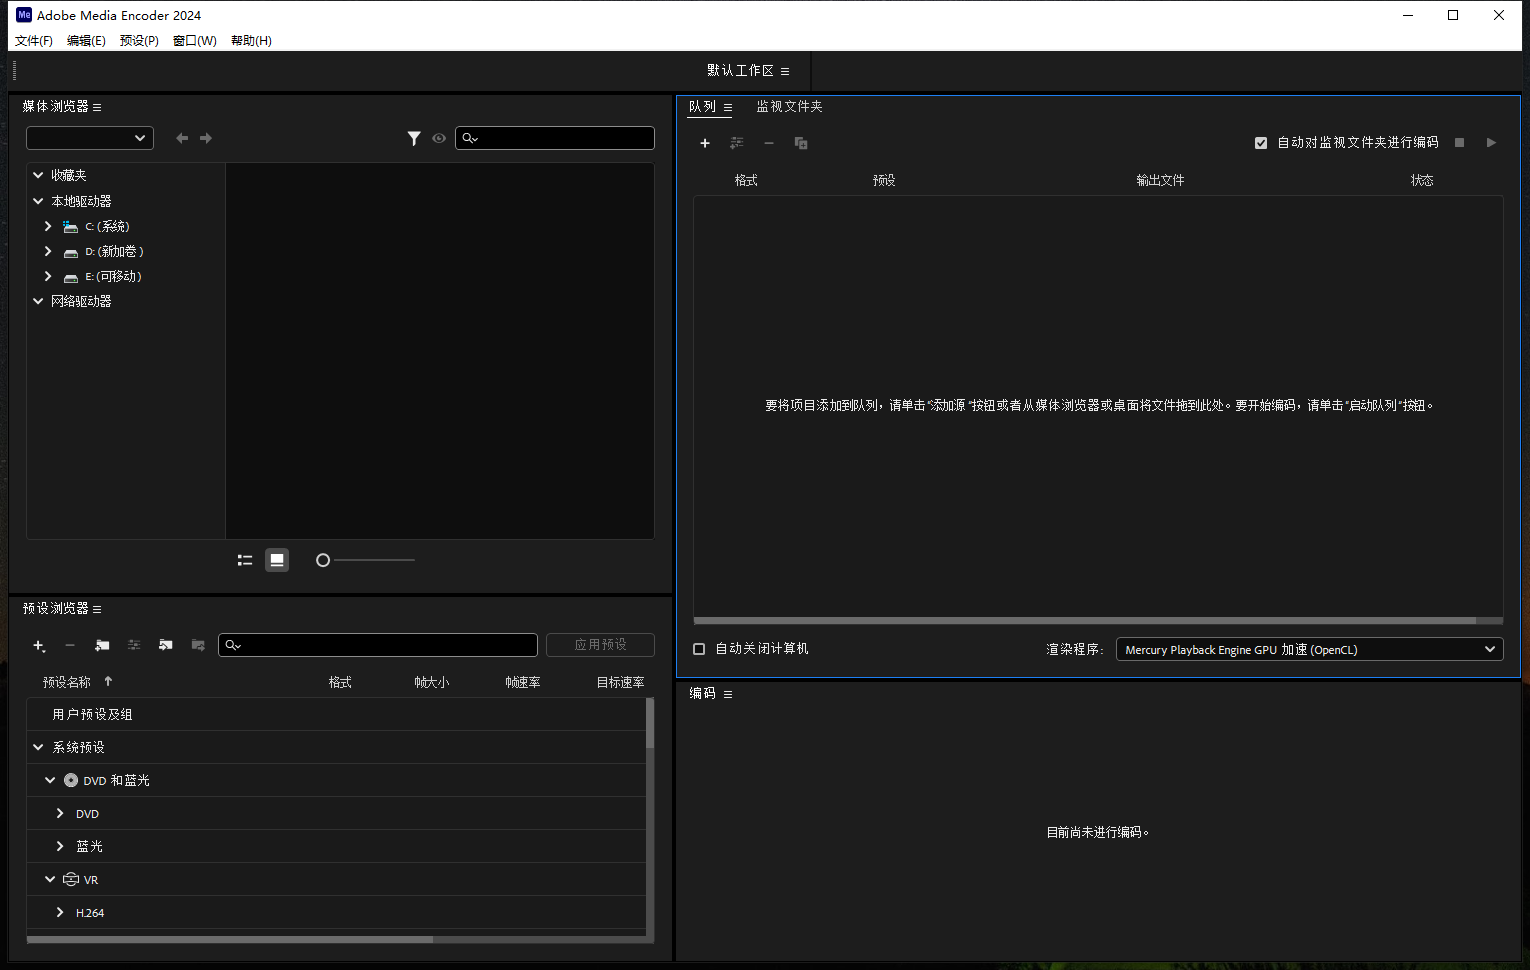
Task: Click the preset browser search field
Action: click(x=378, y=645)
